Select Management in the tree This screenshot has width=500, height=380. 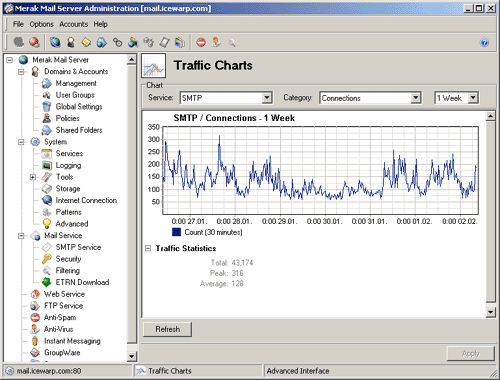[x=76, y=83]
